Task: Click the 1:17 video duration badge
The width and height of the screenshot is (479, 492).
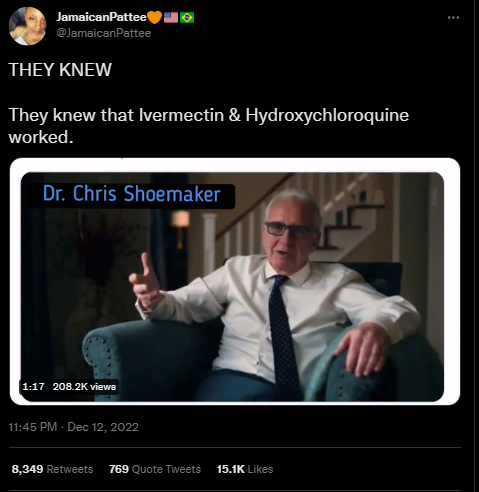Action: point(33,387)
